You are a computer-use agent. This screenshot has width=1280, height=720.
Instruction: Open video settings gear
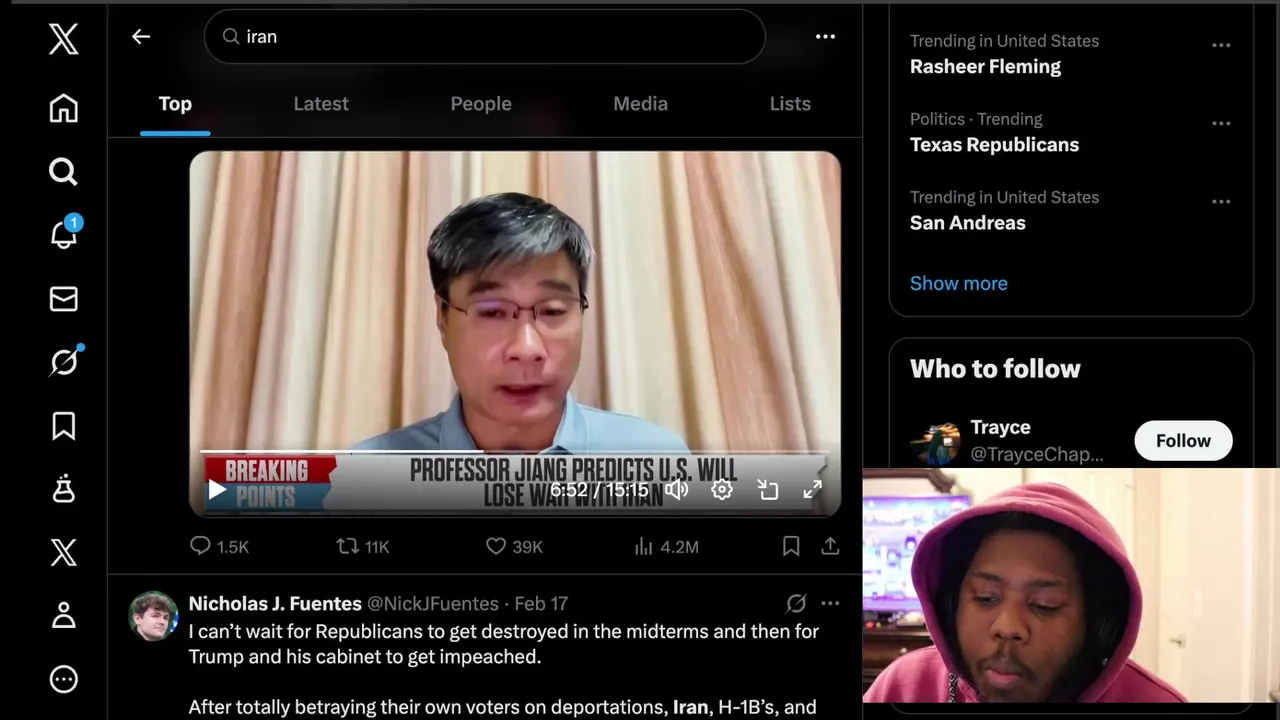[x=722, y=490]
